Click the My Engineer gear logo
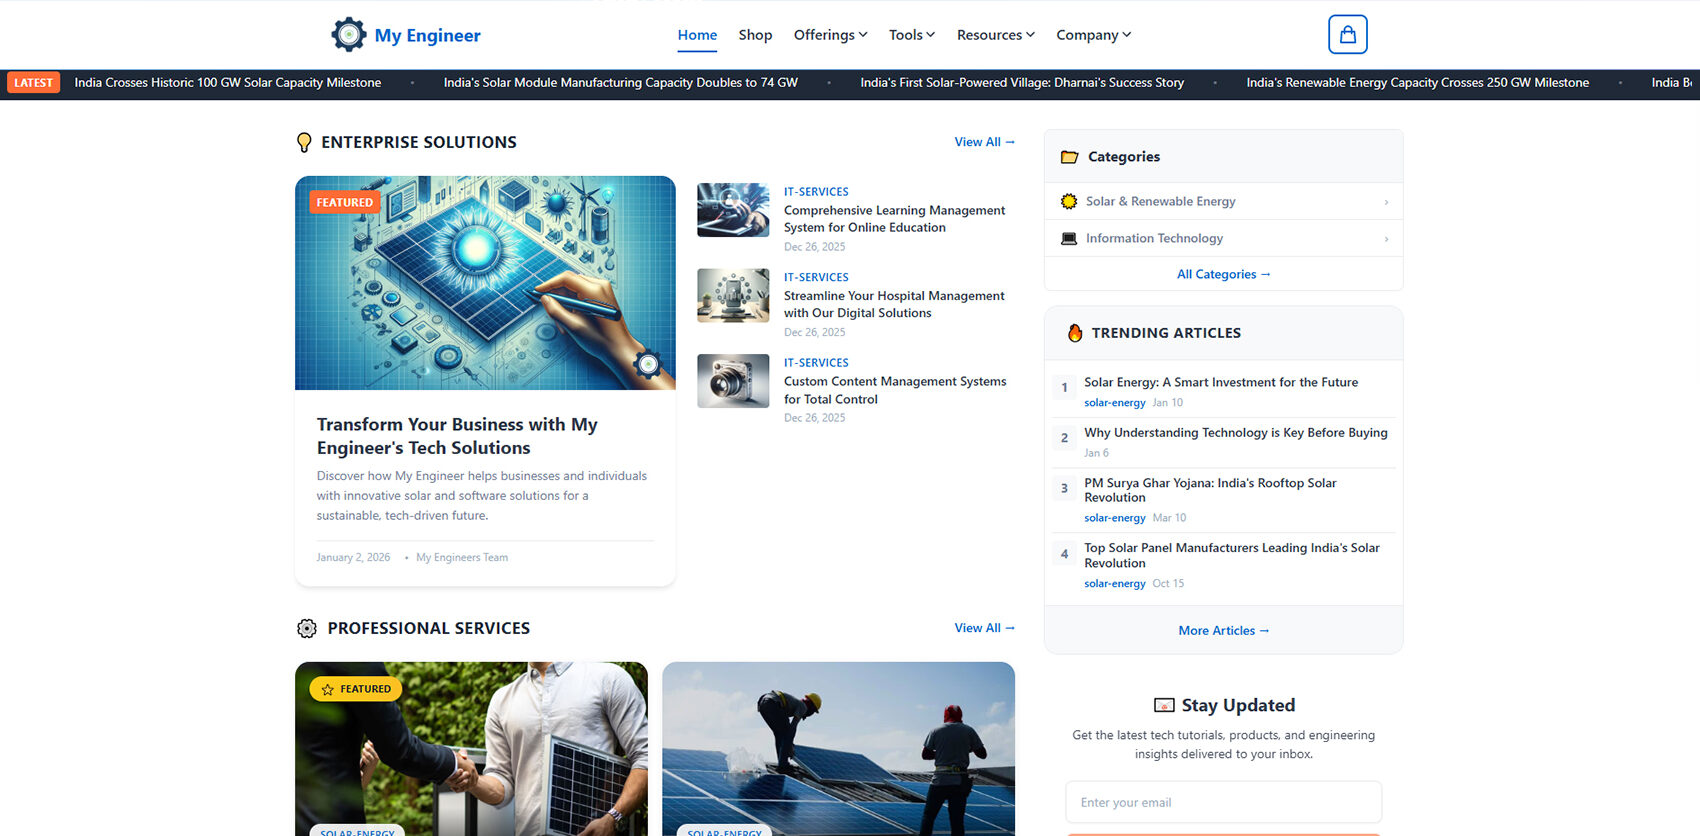The width and height of the screenshot is (1700, 836). coord(348,35)
